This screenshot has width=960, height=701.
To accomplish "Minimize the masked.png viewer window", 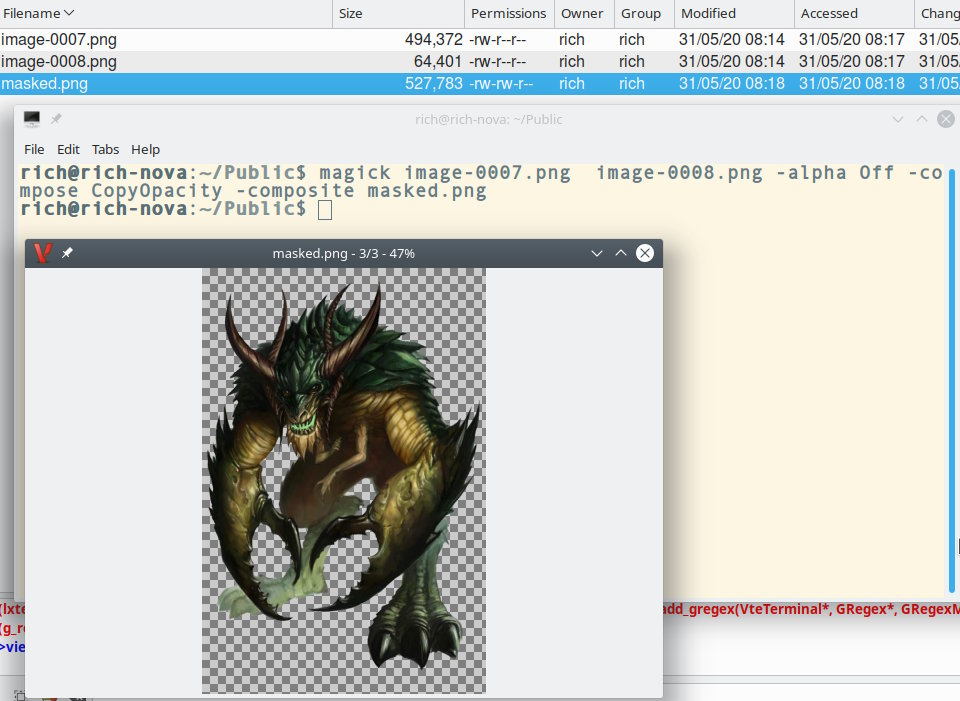I will (597, 253).
